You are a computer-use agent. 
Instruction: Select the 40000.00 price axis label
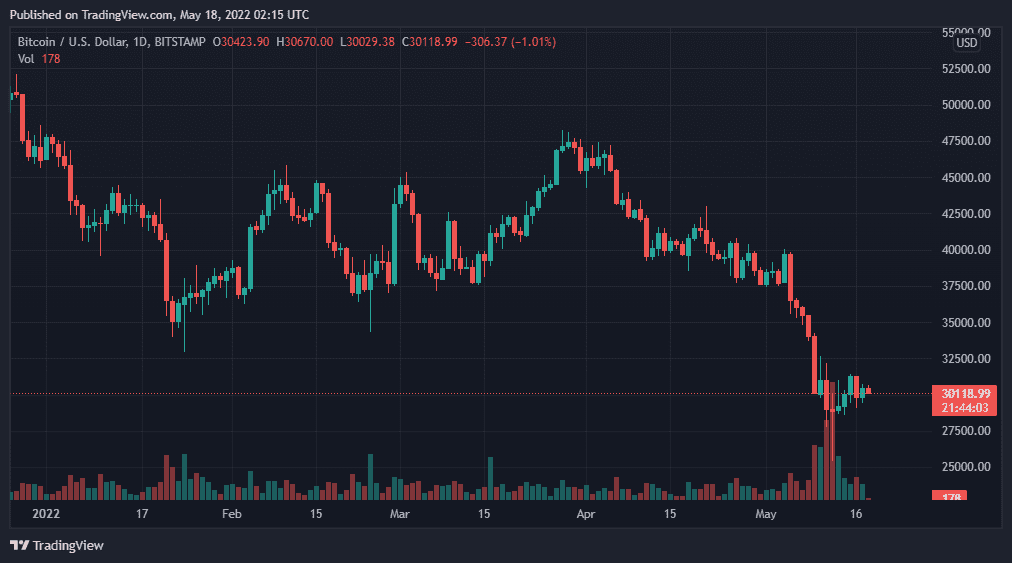coord(966,250)
